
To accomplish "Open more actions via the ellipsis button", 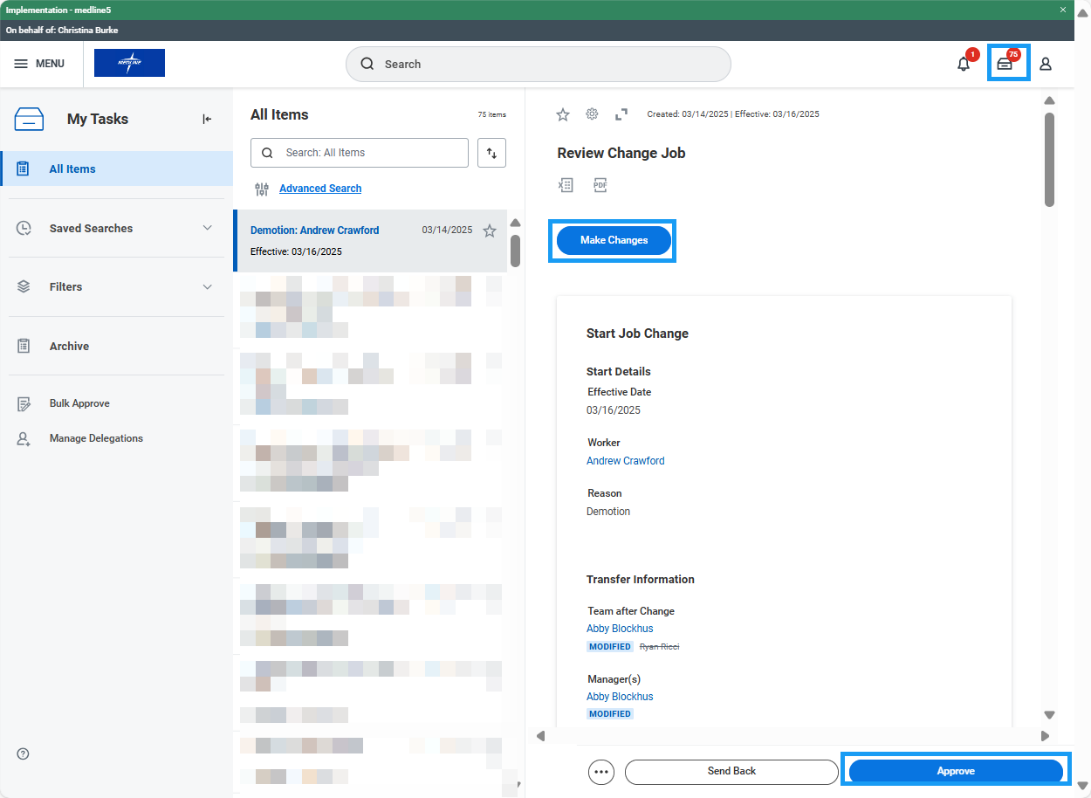I will (600, 771).
